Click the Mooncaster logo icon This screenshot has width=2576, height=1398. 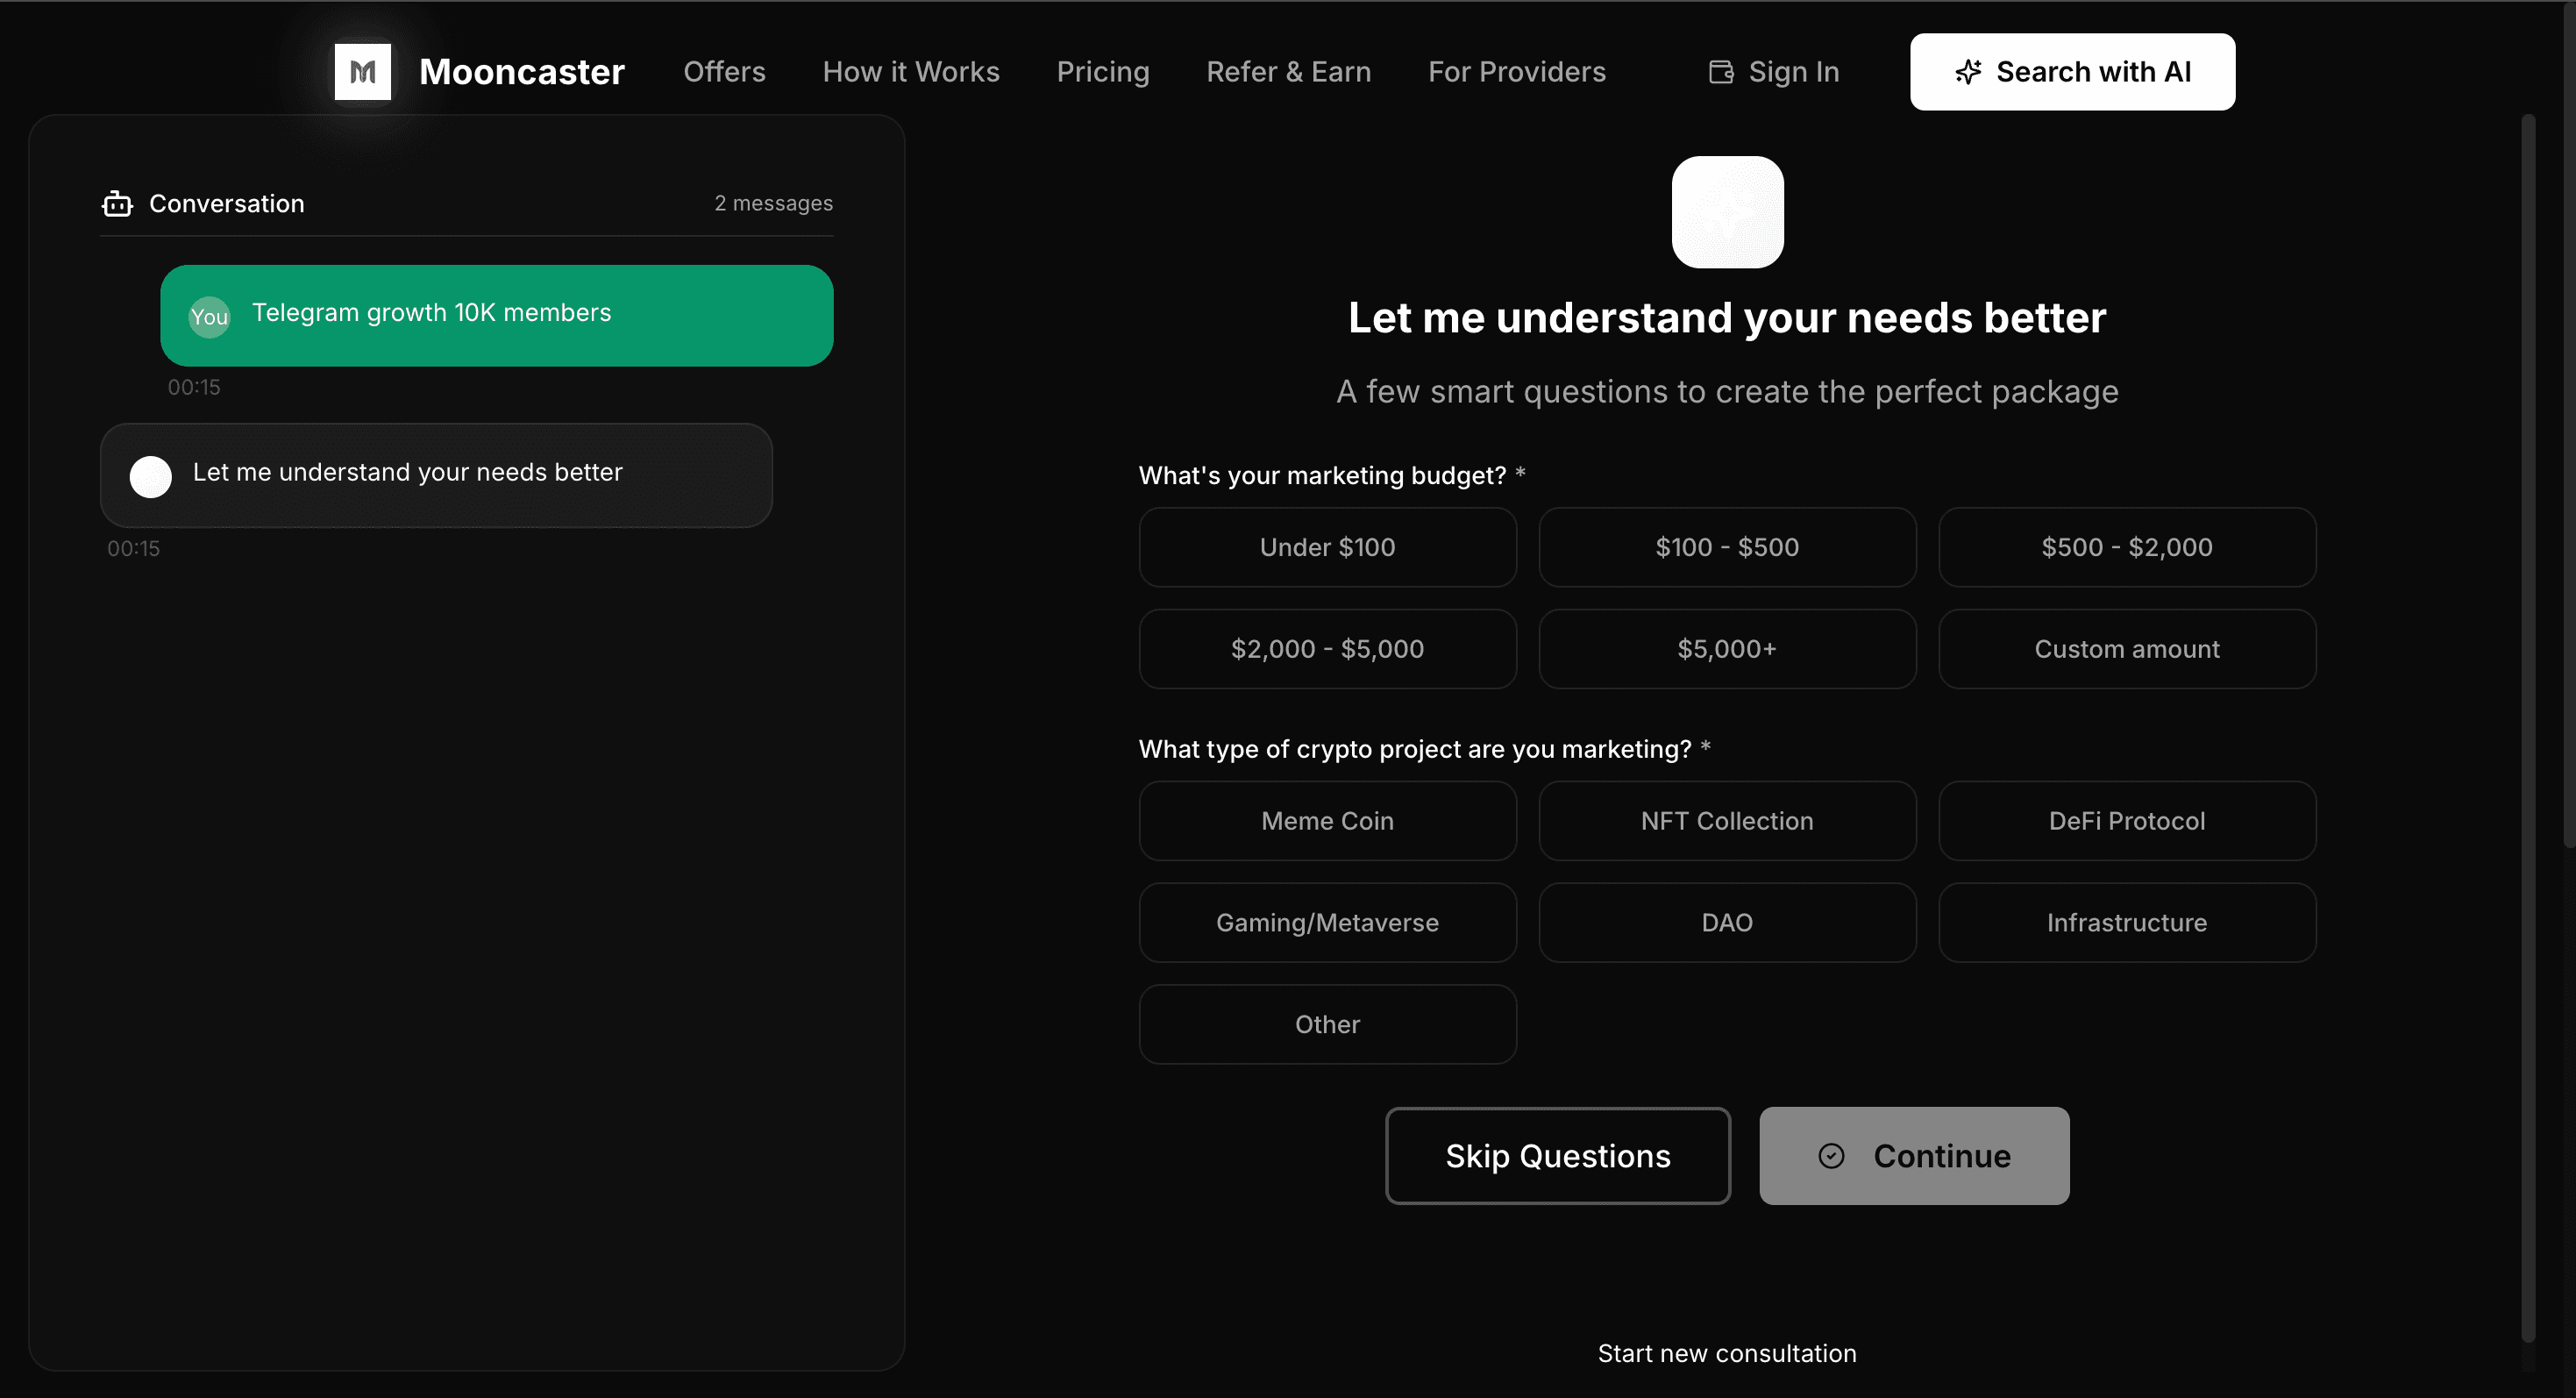click(x=362, y=71)
